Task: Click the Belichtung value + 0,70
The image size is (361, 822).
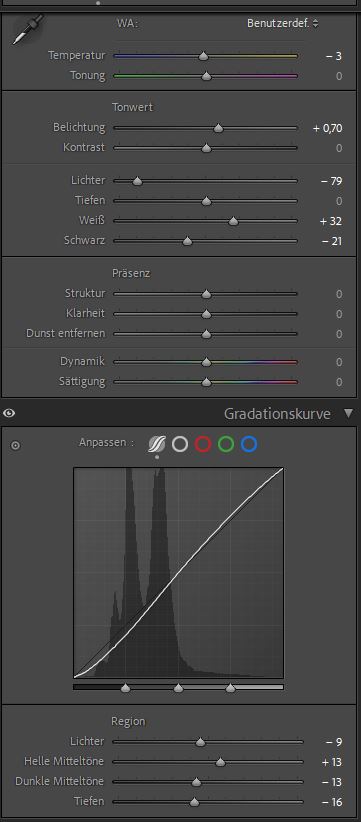Action: click(327, 128)
